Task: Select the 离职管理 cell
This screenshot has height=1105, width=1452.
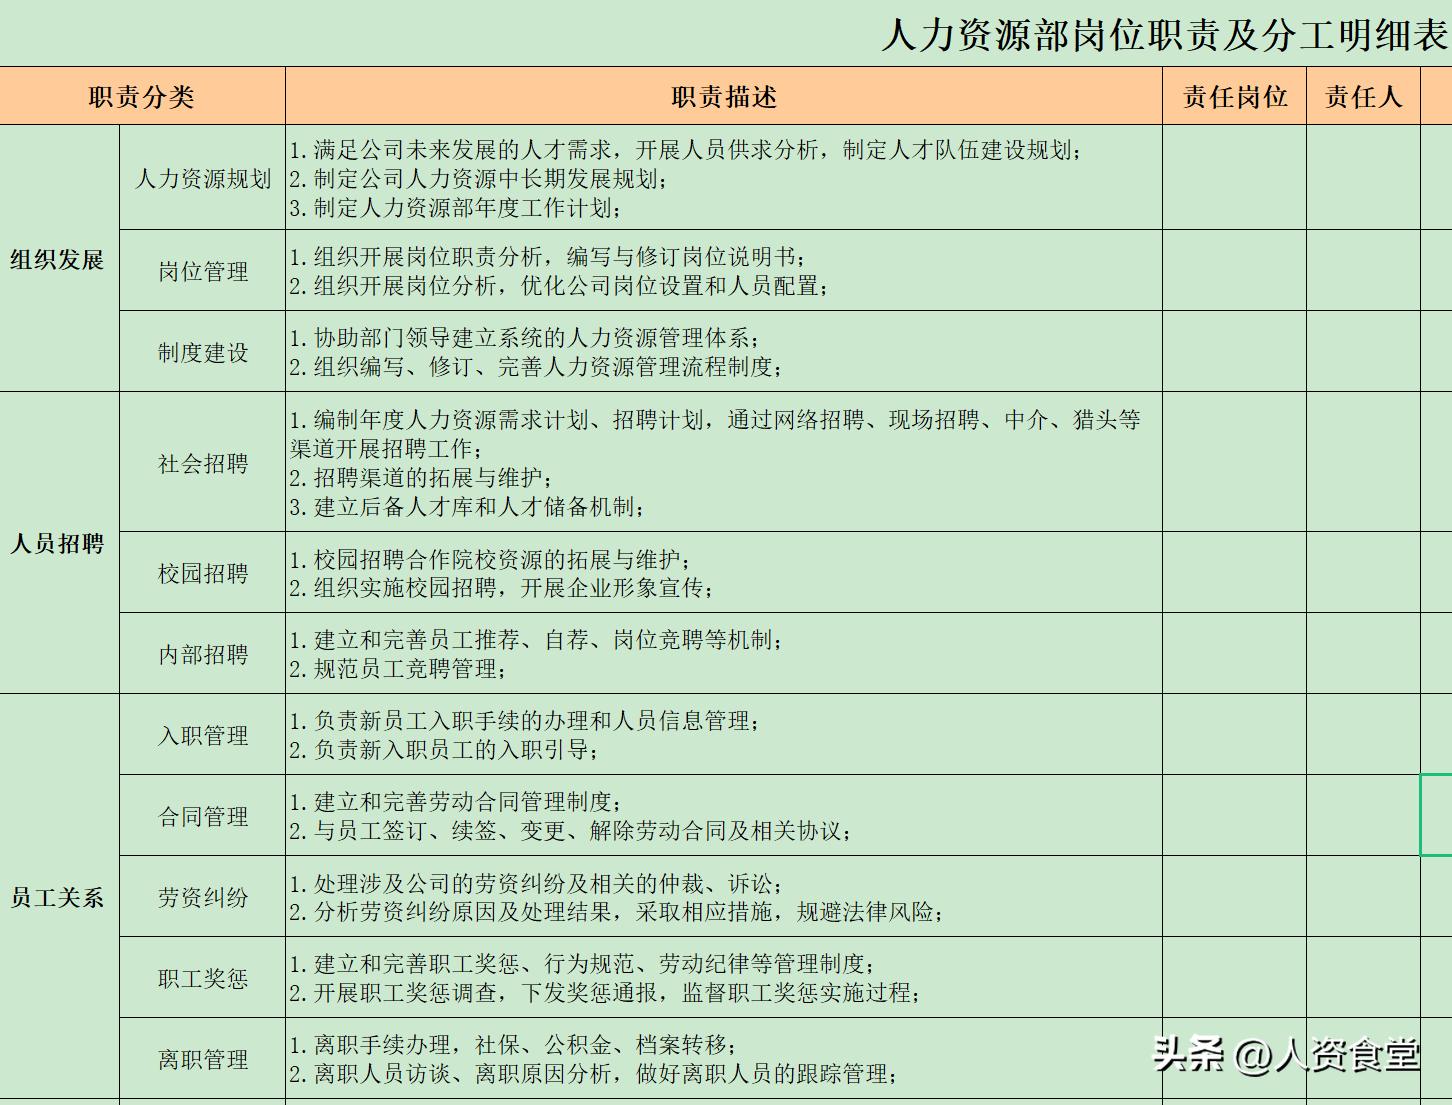Action: (x=203, y=1059)
